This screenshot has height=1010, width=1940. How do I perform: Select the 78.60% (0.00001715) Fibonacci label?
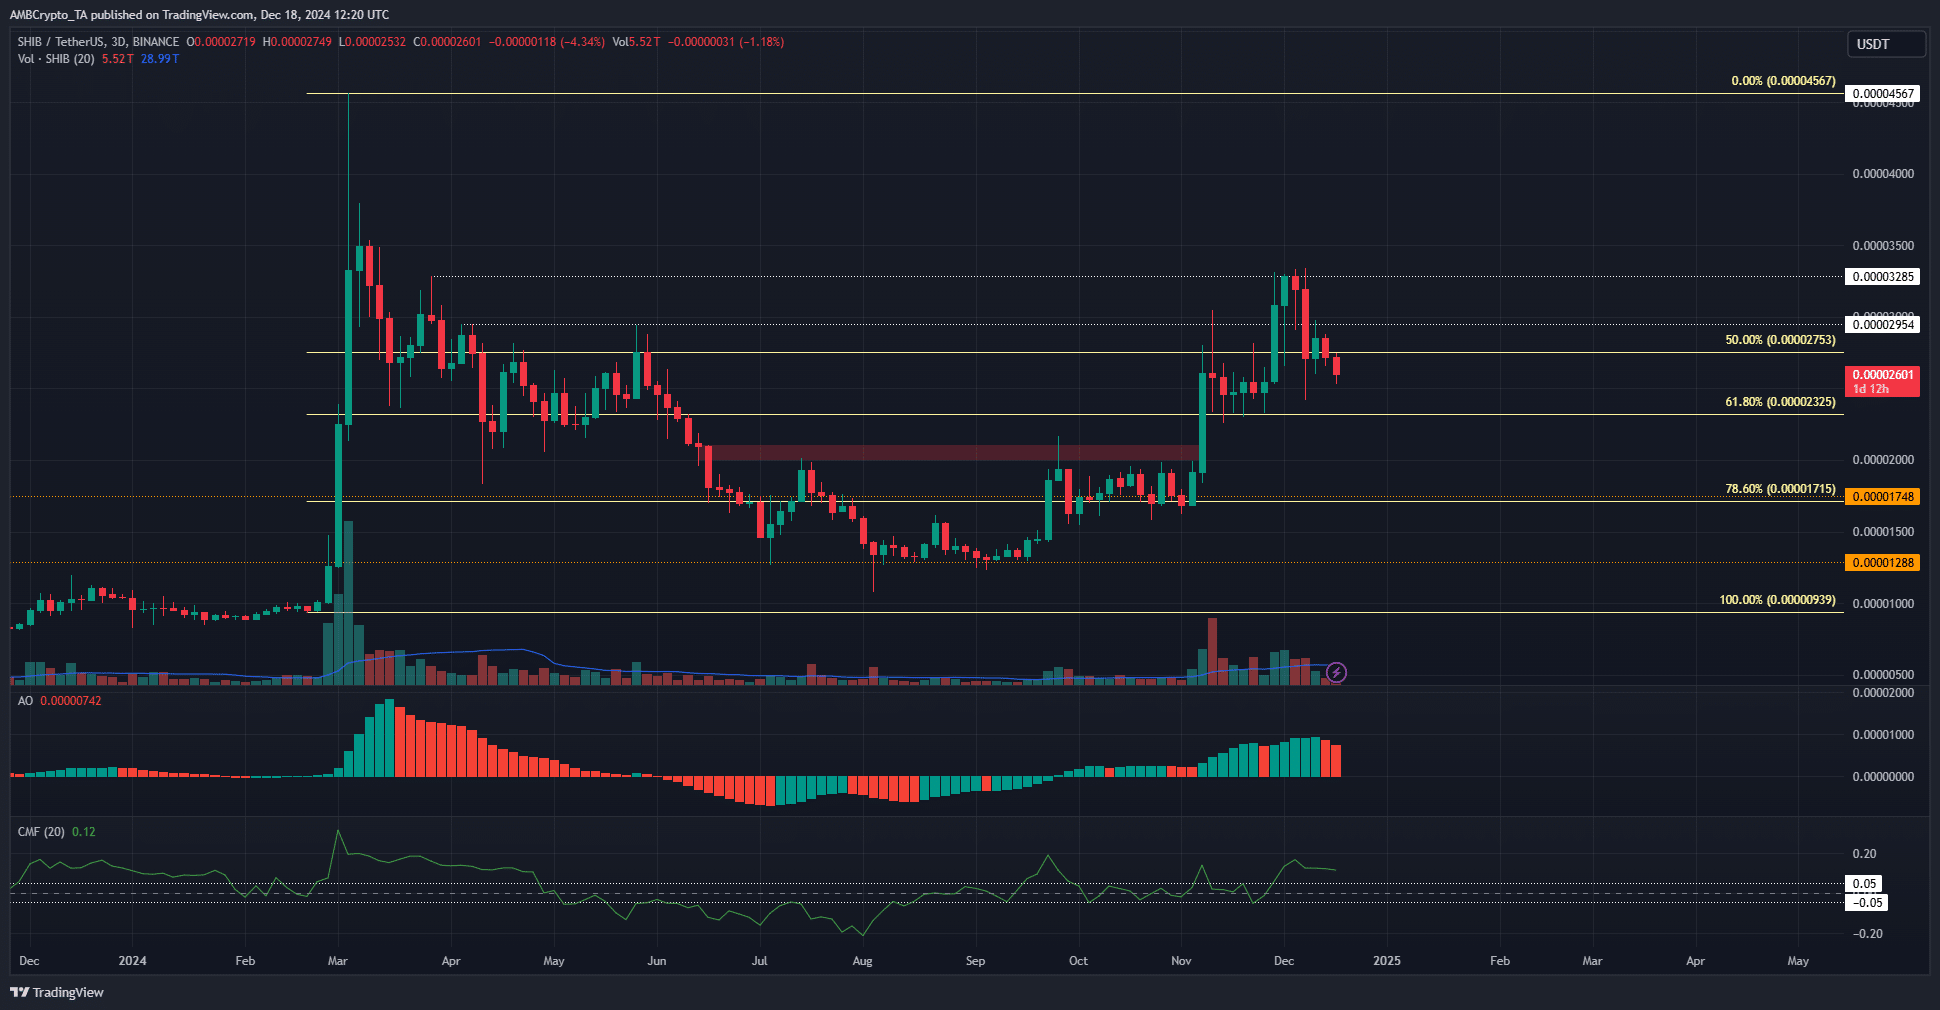(x=1780, y=489)
